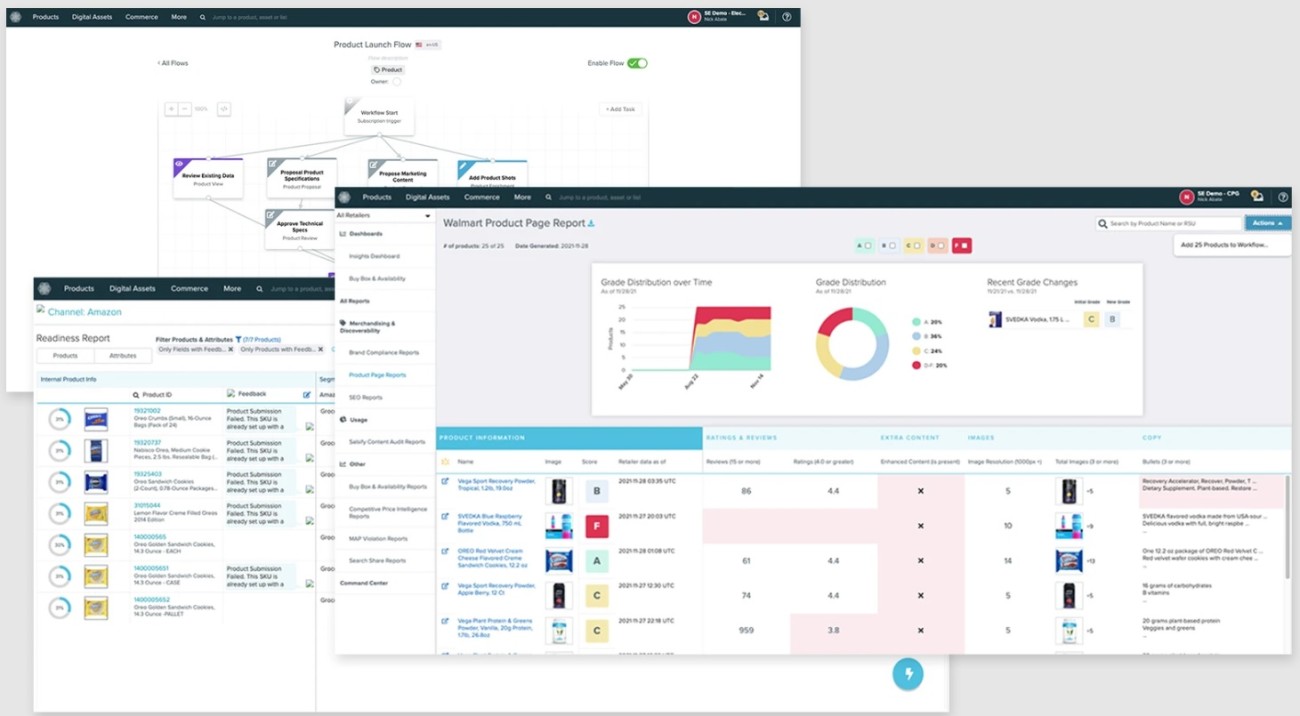The image size is (1300, 716).
Task: Click the download icon beside Walmart Product Page Report
Action: click(x=590, y=224)
